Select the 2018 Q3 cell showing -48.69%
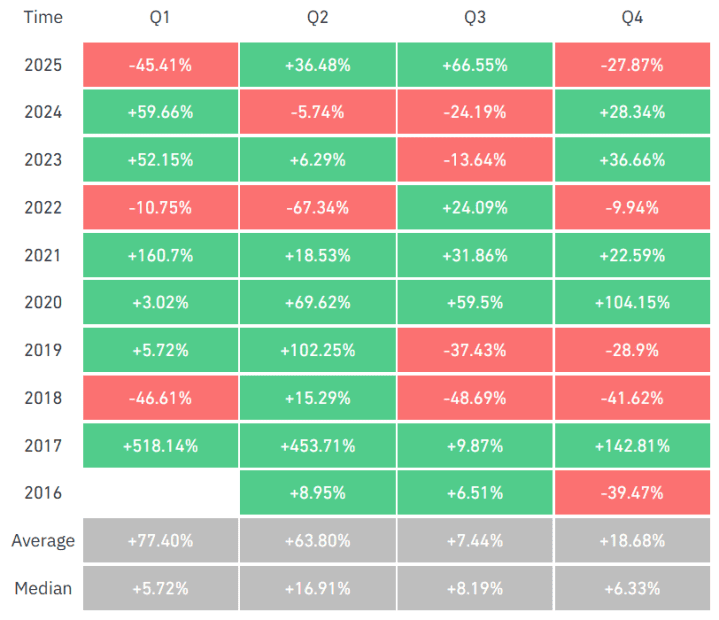This screenshot has width=719, height=620. click(x=474, y=398)
